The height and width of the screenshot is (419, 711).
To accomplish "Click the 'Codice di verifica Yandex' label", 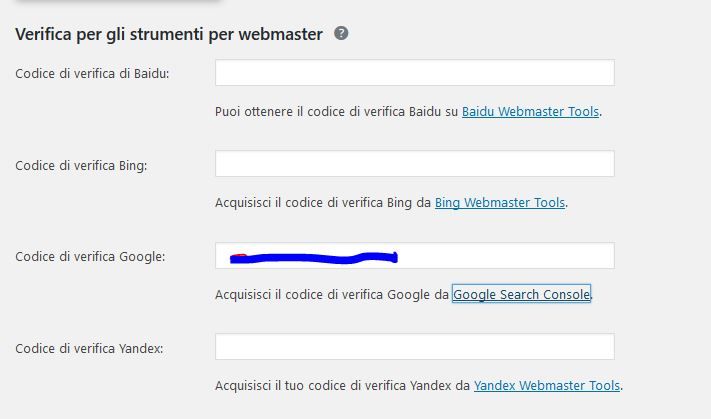I will [89, 349].
